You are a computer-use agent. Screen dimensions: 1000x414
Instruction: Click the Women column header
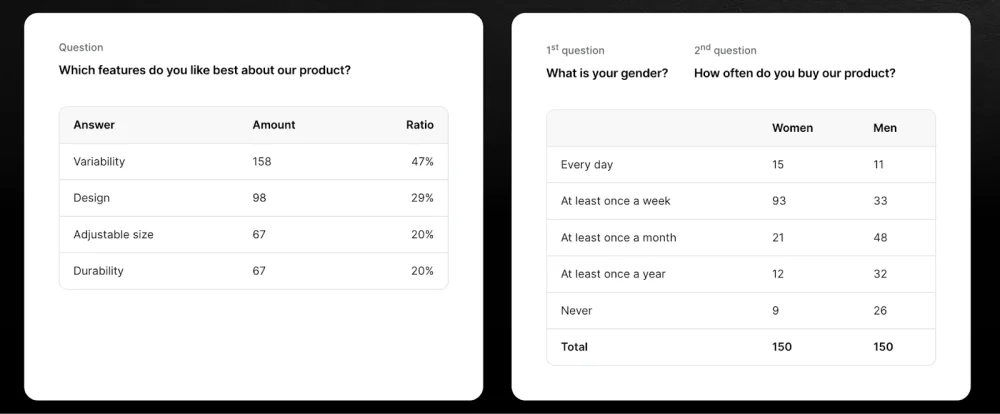792,128
